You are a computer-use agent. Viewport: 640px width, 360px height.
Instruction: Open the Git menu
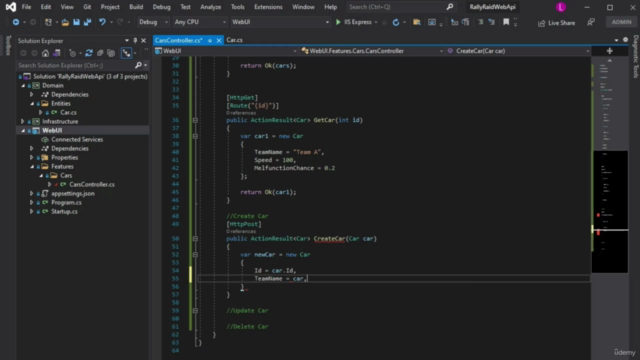87,7
